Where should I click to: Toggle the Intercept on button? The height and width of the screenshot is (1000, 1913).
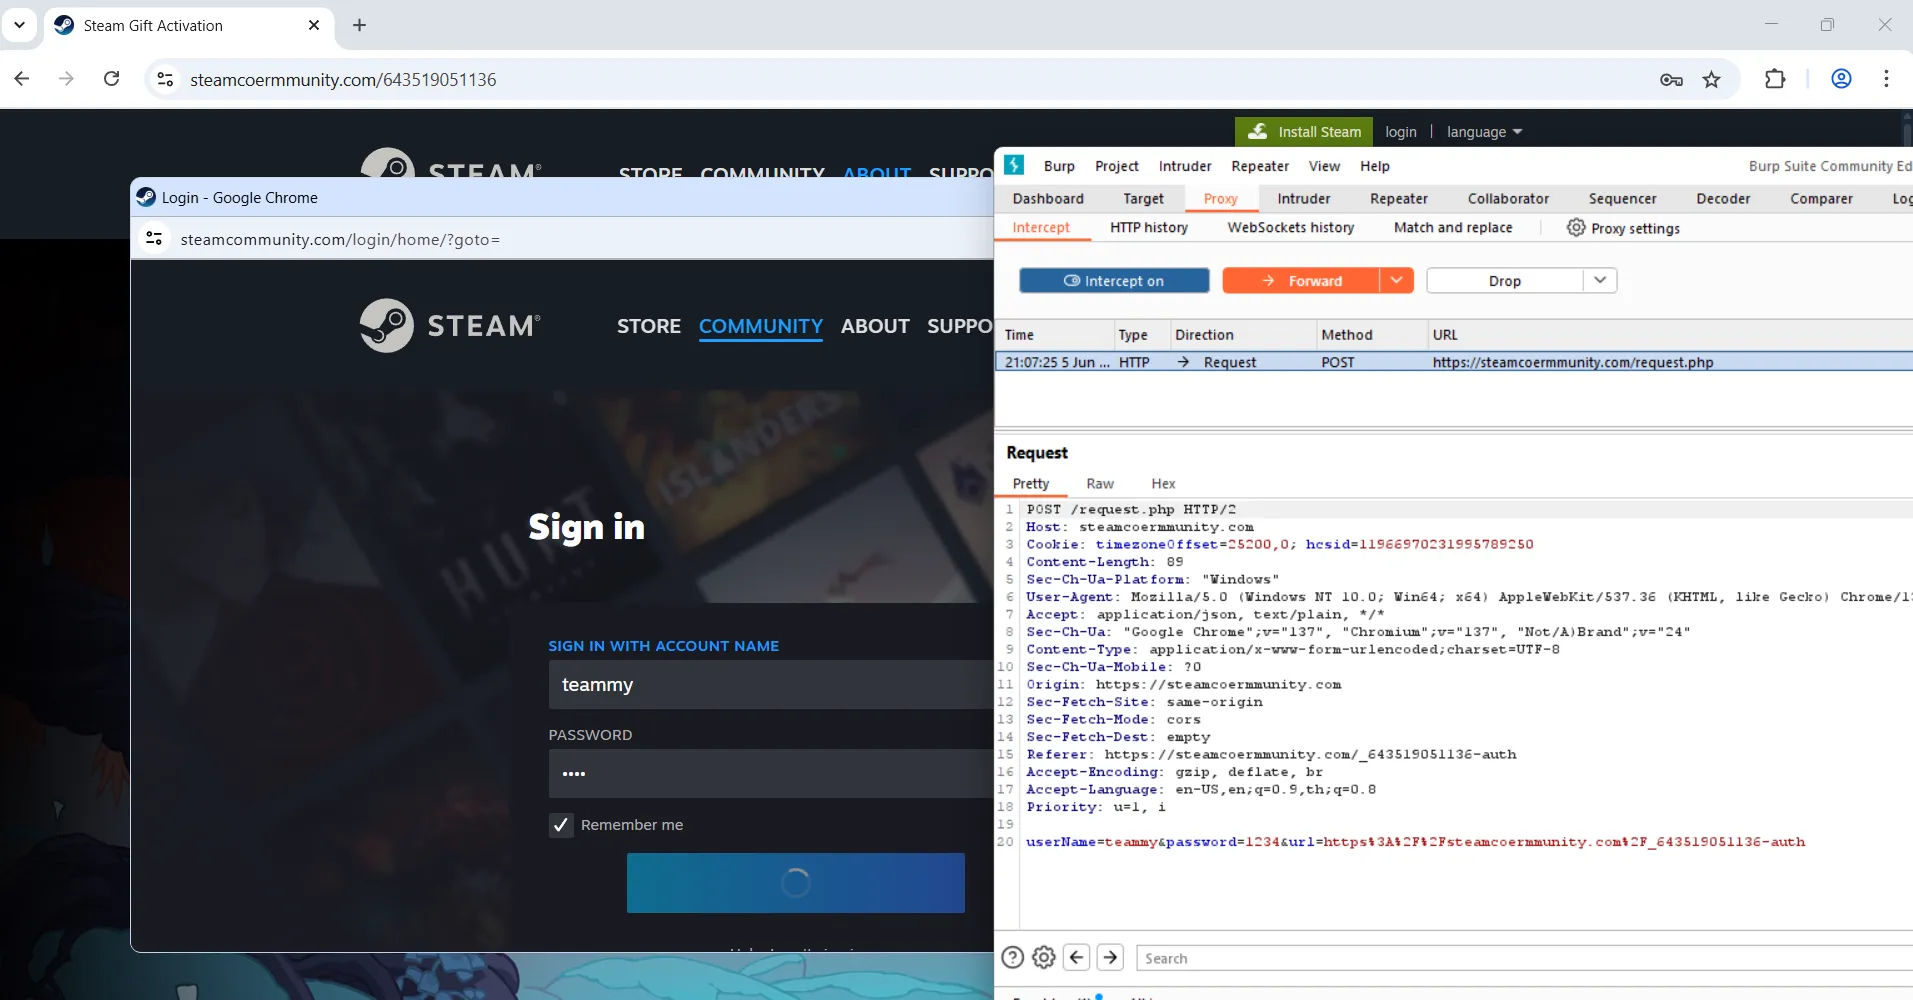pyautogui.click(x=1114, y=281)
